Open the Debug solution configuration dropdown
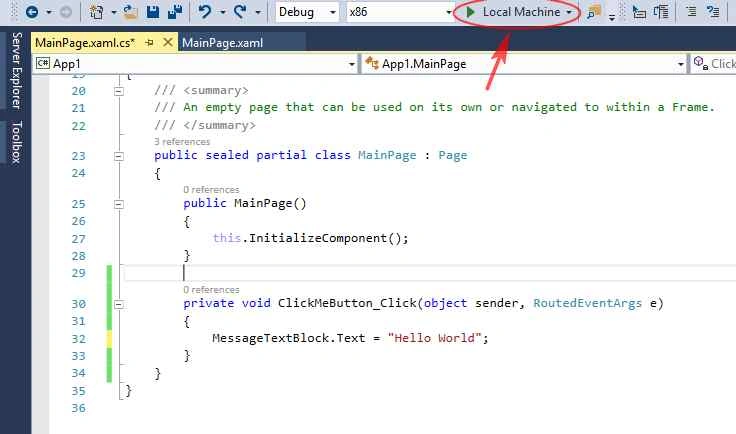This screenshot has height=434, width=736. pos(307,12)
